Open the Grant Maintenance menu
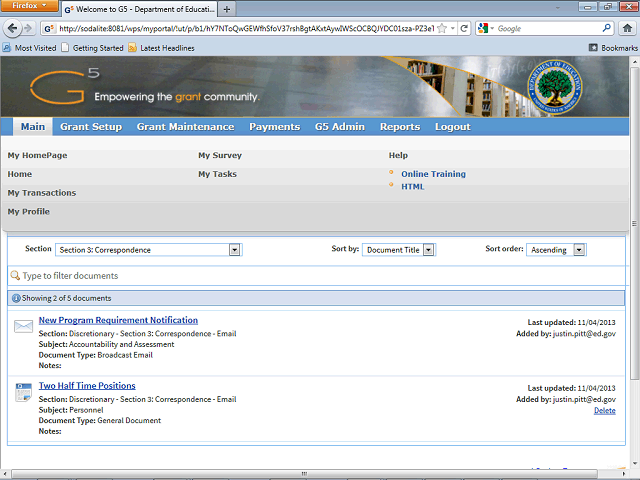 (185, 127)
